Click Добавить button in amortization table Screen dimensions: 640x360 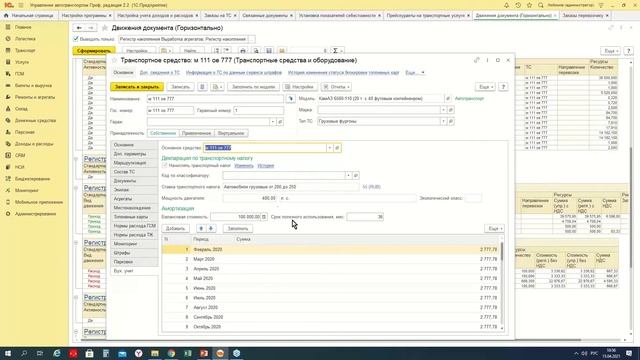(x=176, y=228)
